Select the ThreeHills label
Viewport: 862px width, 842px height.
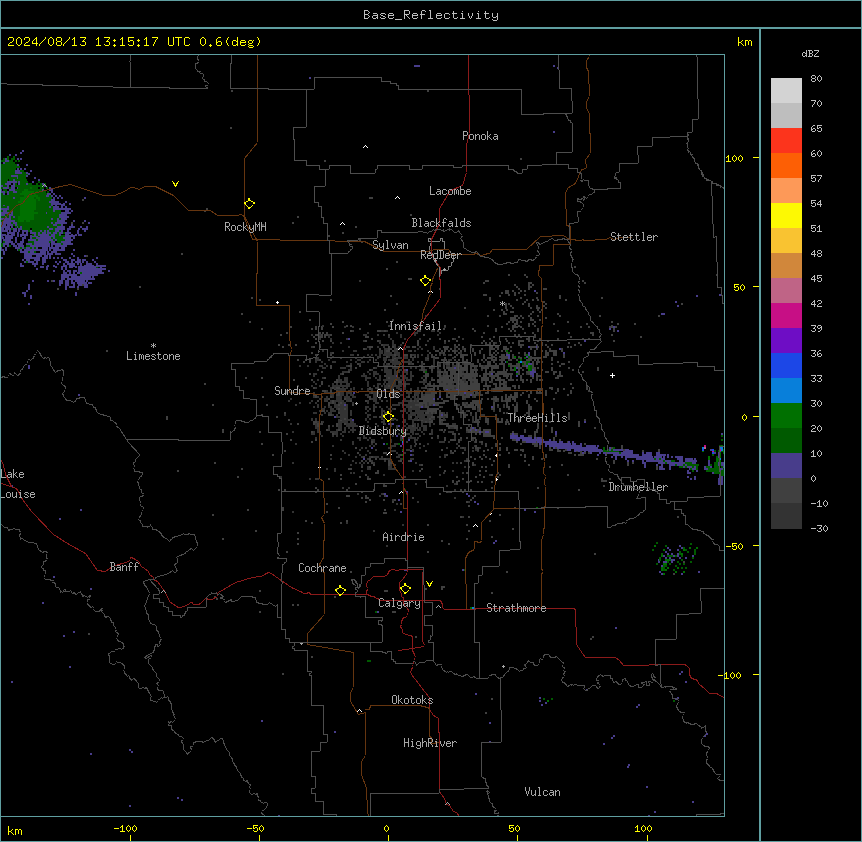(x=537, y=418)
